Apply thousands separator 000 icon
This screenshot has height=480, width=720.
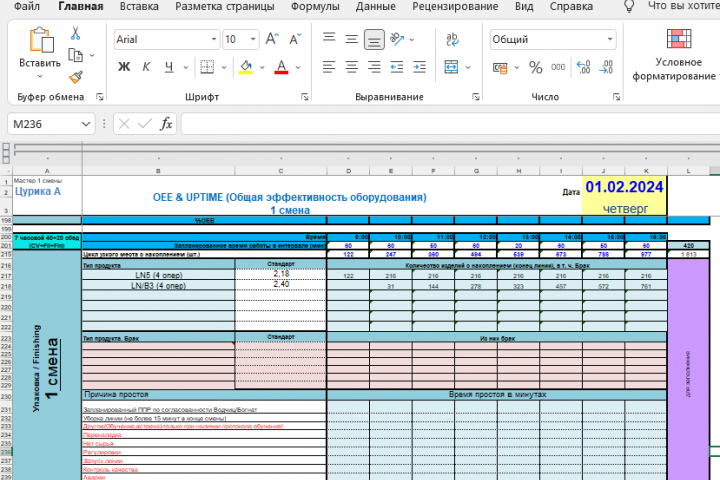click(558, 67)
